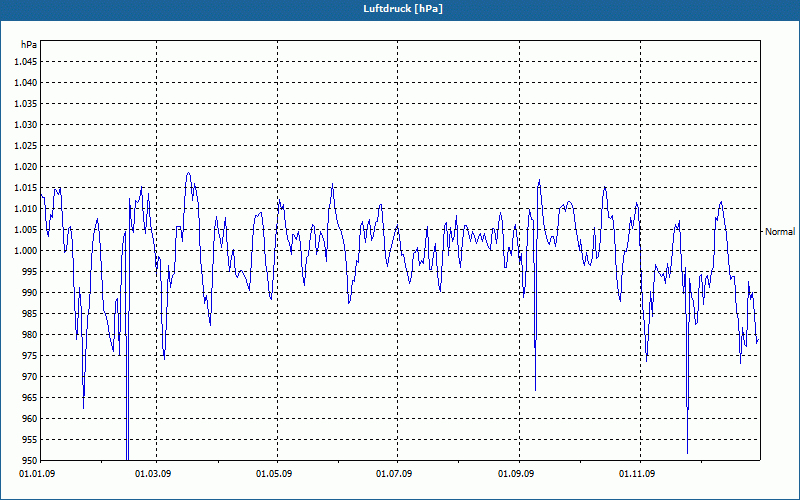Click the 980 y-axis value
Screen dimensions: 800x500
click(x=31, y=335)
